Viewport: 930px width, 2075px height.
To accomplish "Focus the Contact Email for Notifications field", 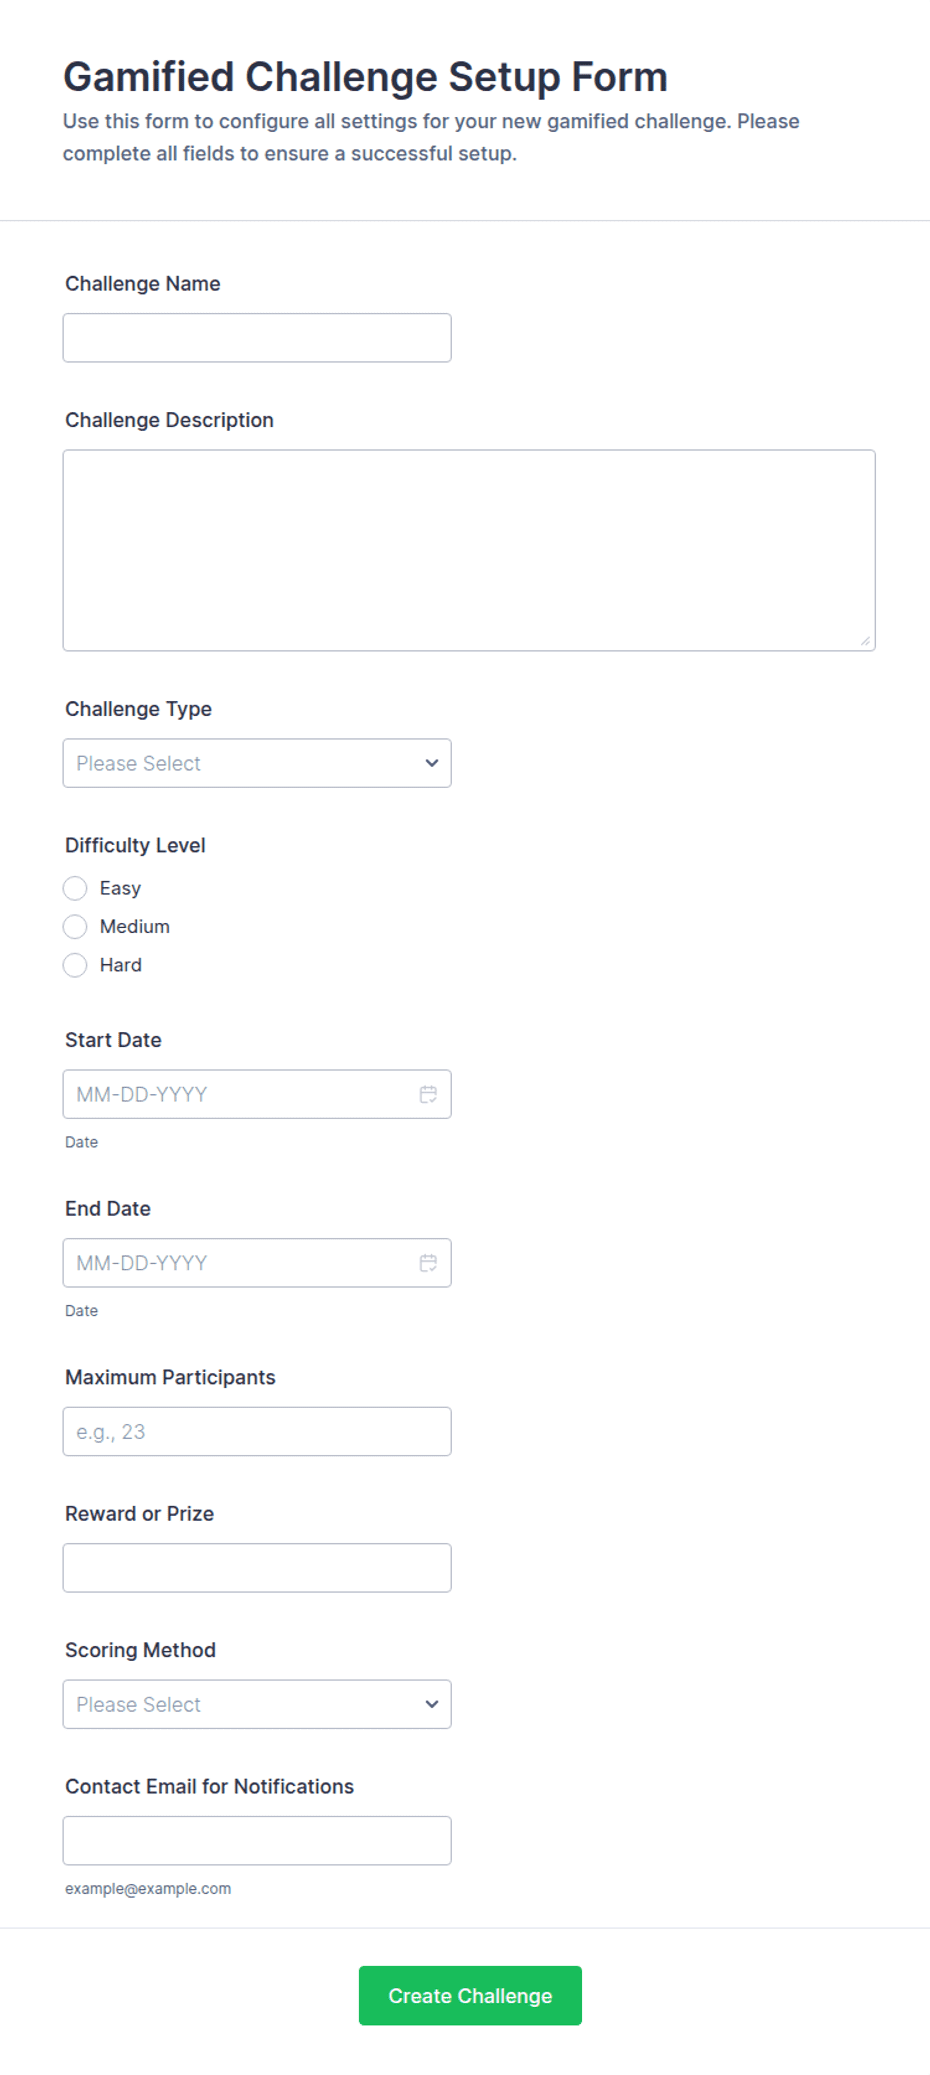I will pyautogui.click(x=257, y=1840).
